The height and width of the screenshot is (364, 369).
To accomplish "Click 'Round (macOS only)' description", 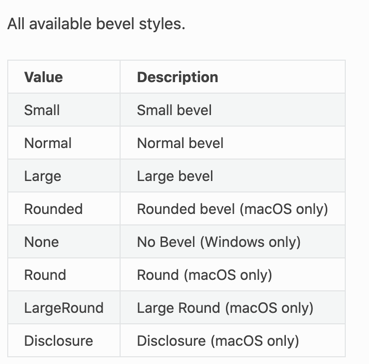I will (x=205, y=275).
